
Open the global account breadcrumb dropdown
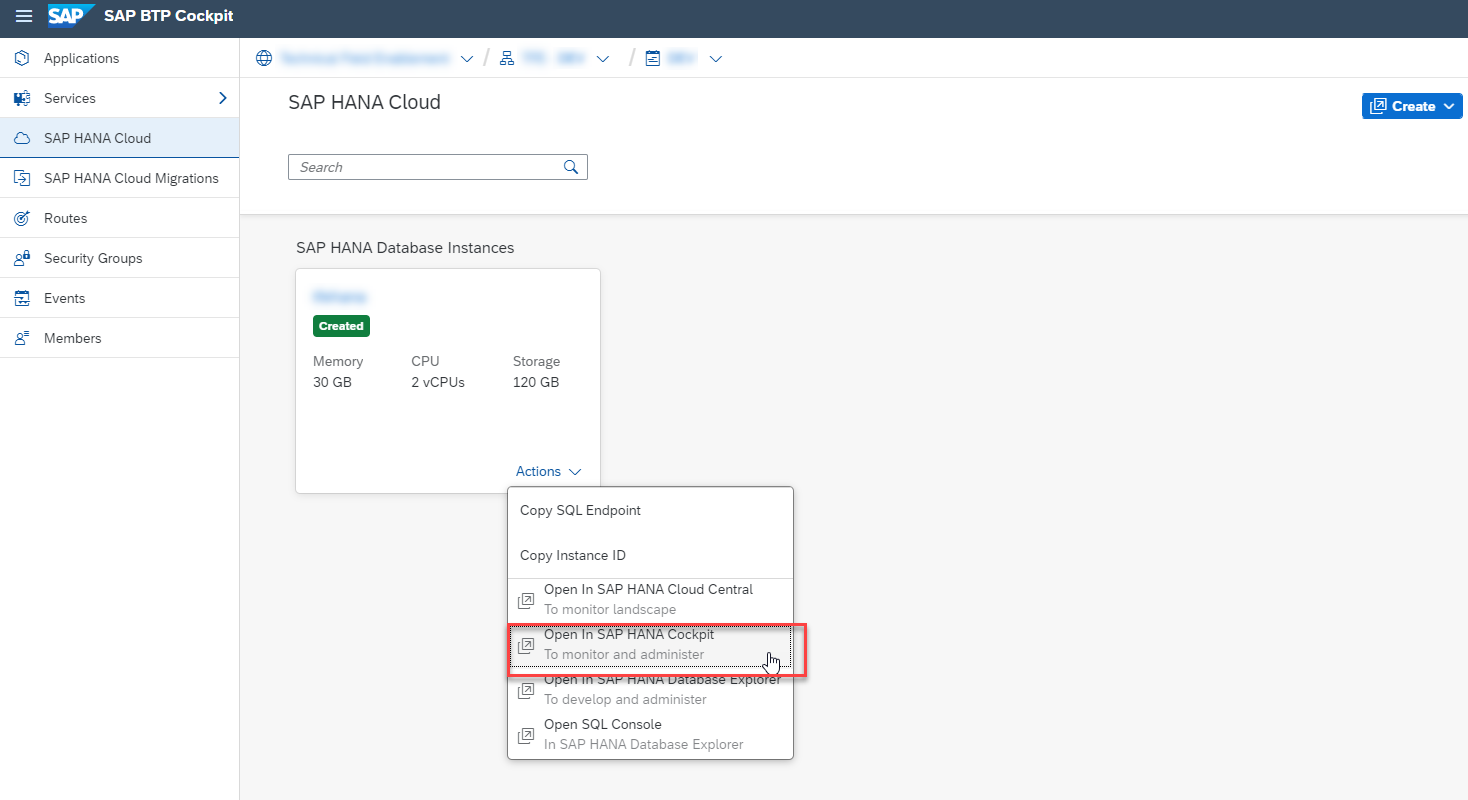click(466, 59)
